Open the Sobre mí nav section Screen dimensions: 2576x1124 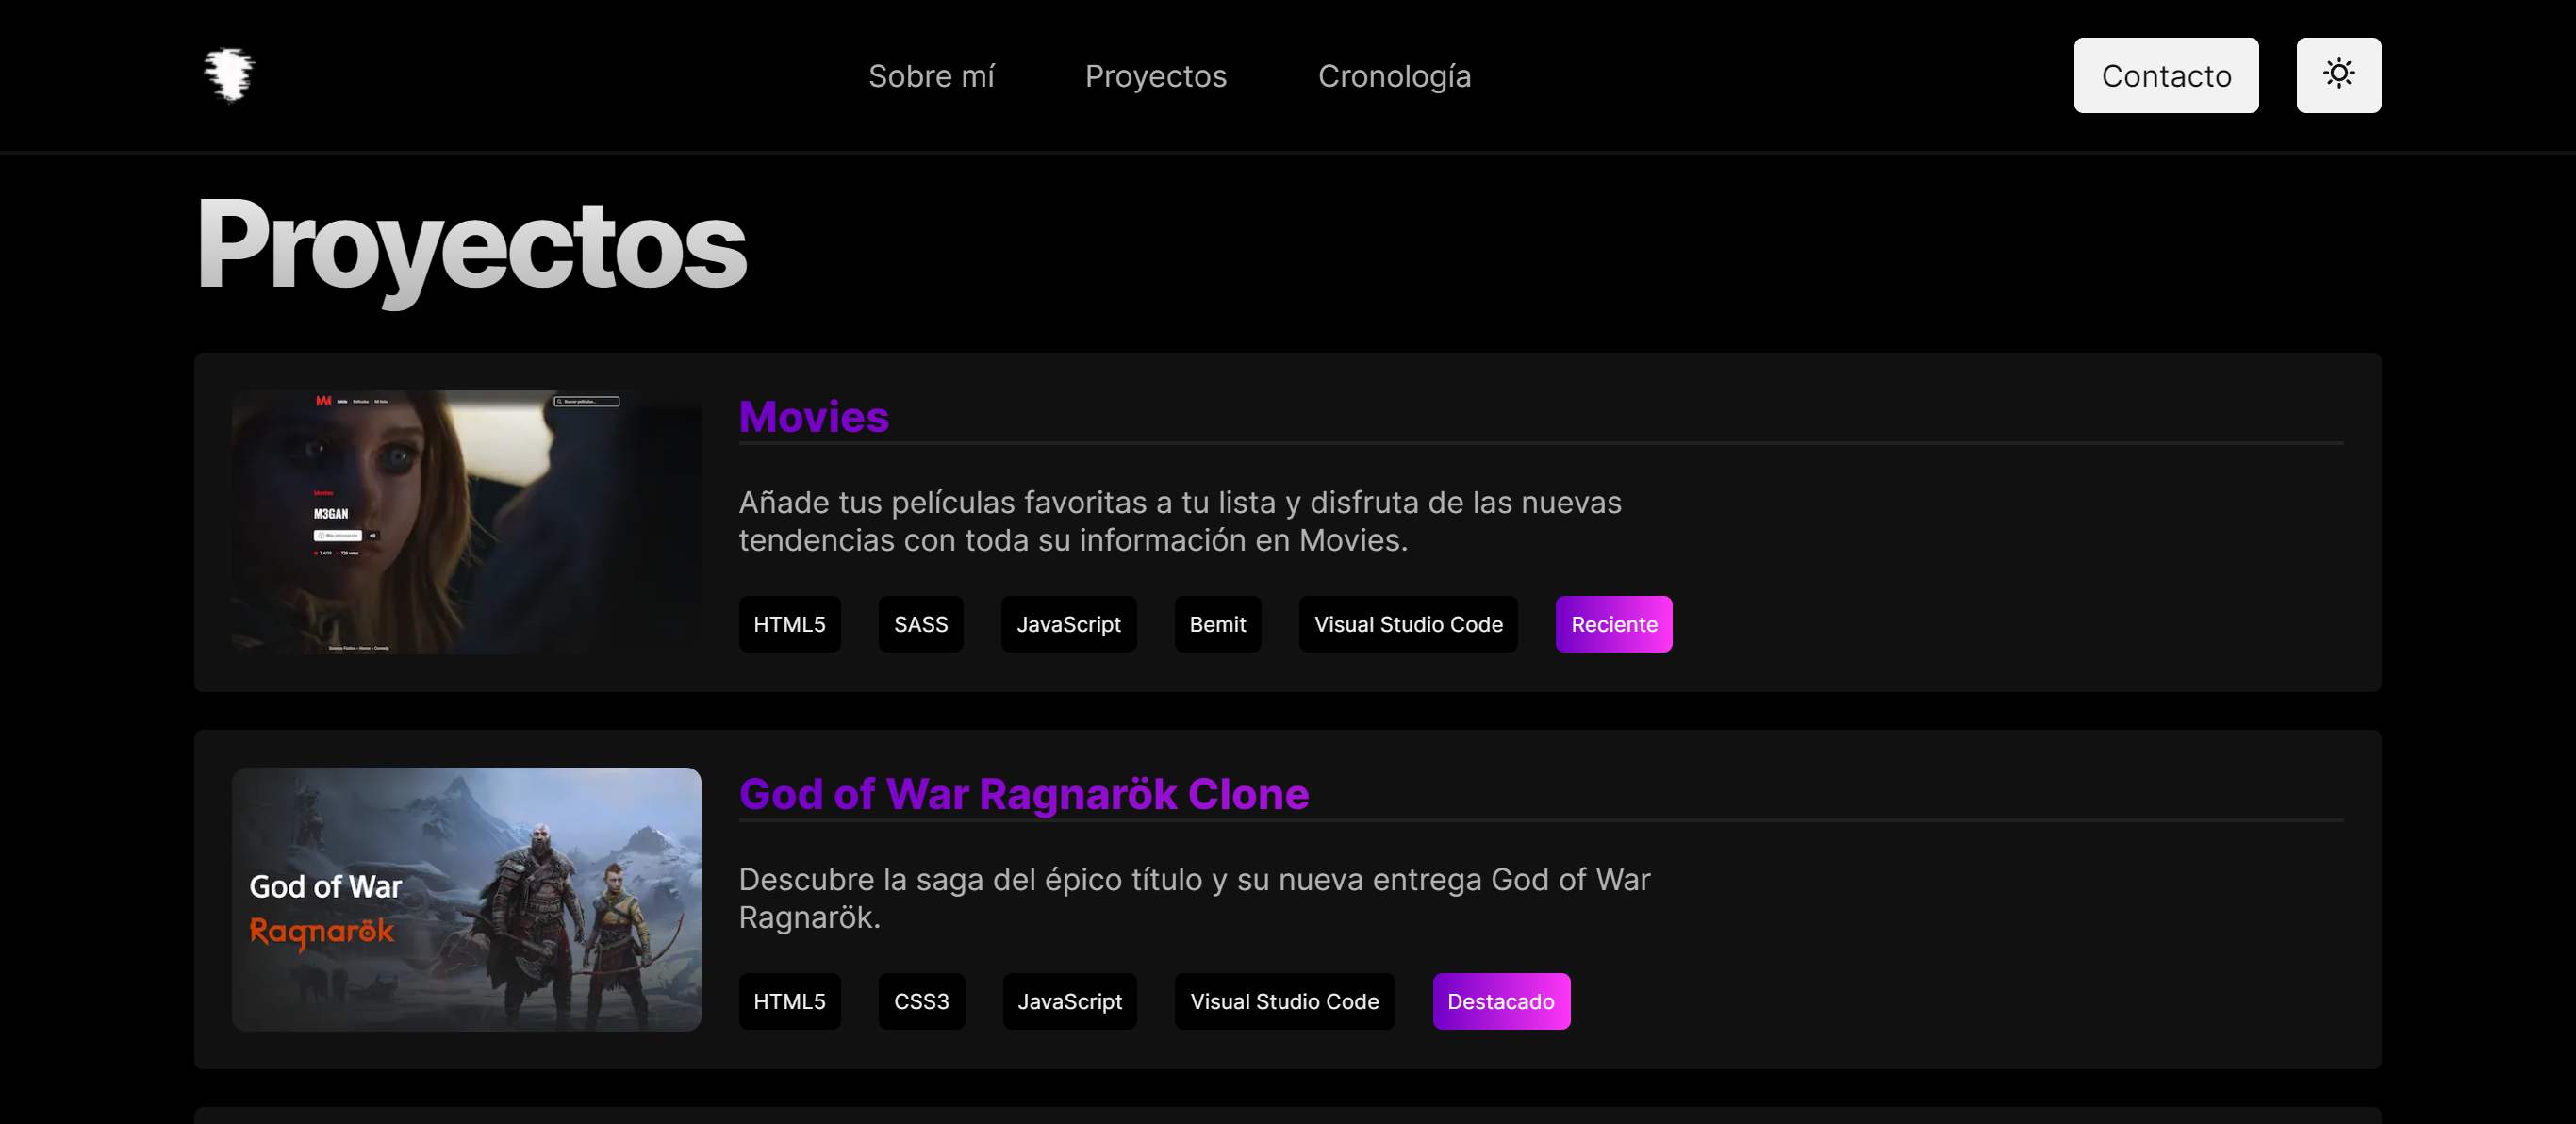click(930, 76)
